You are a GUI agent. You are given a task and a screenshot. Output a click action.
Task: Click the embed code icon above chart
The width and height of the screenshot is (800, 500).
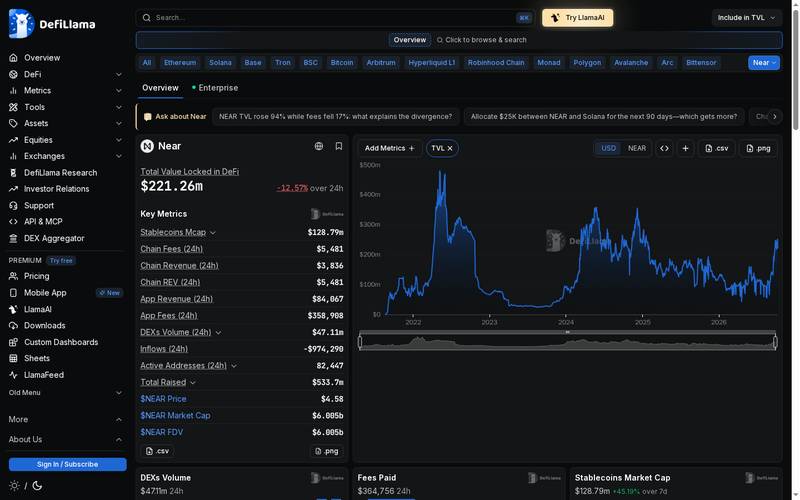664,148
